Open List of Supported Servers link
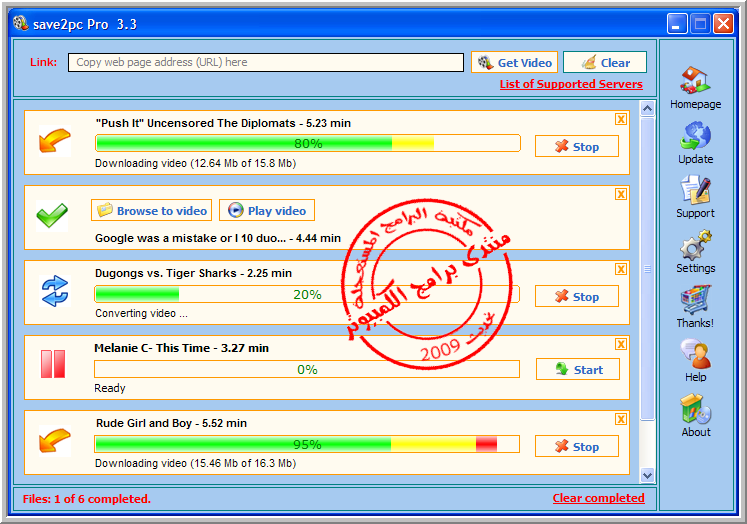 [x=571, y=84]
